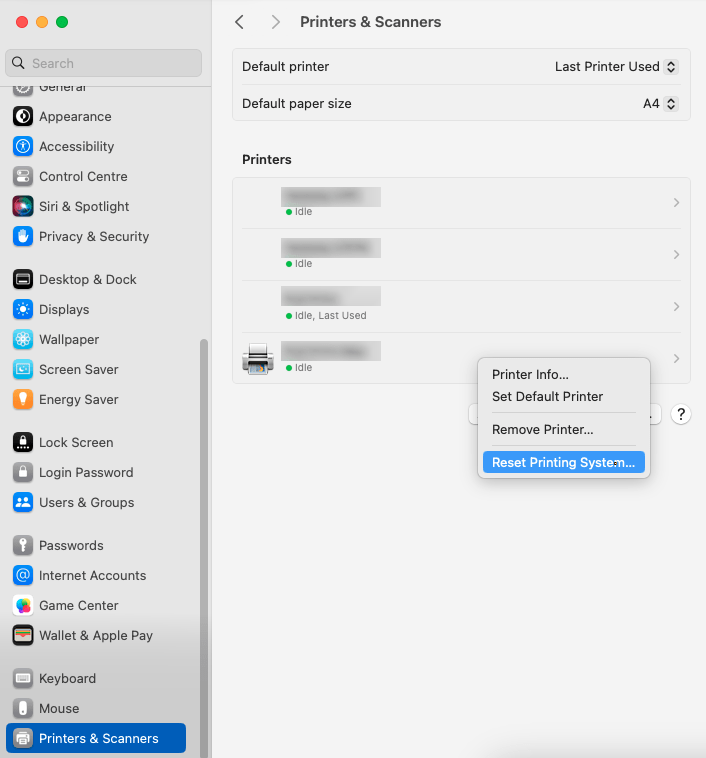
Task: Open Wallpaper flower icon
Action: (x=23, y=339)
